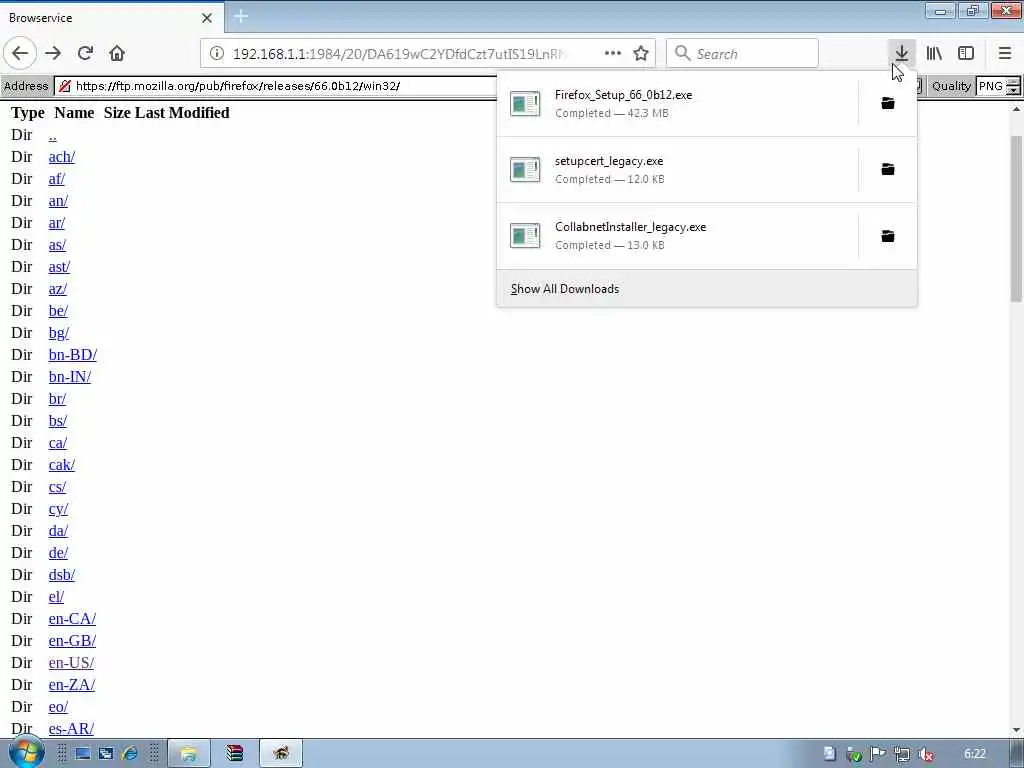The width and height of the screenshot is (1024, 768).
Task: Open the bn-IN/ directory link
Action: coord(70,377)
